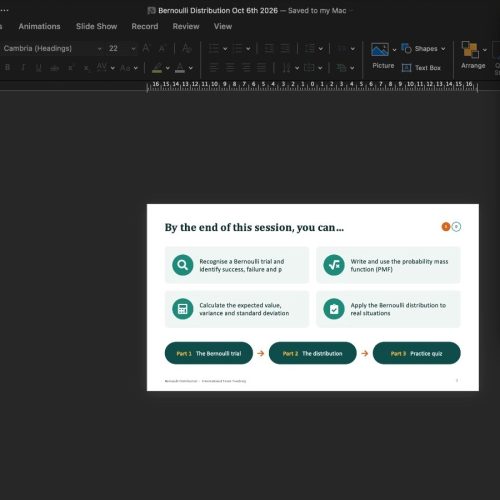Viewport: 500px width, 500px height.
Task: Click the ellipsis more options icon
Action: [x=4, y=10]
